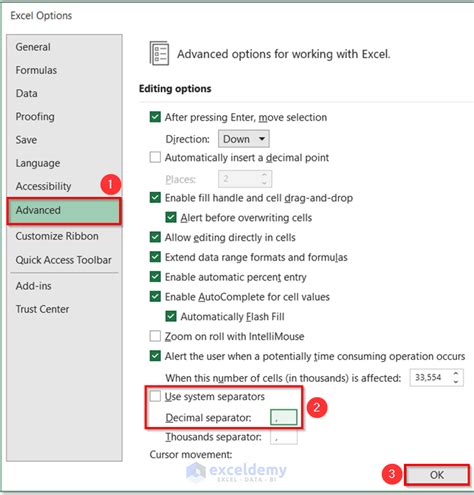Enable Automatically insert a decimal point

(155, 157)
